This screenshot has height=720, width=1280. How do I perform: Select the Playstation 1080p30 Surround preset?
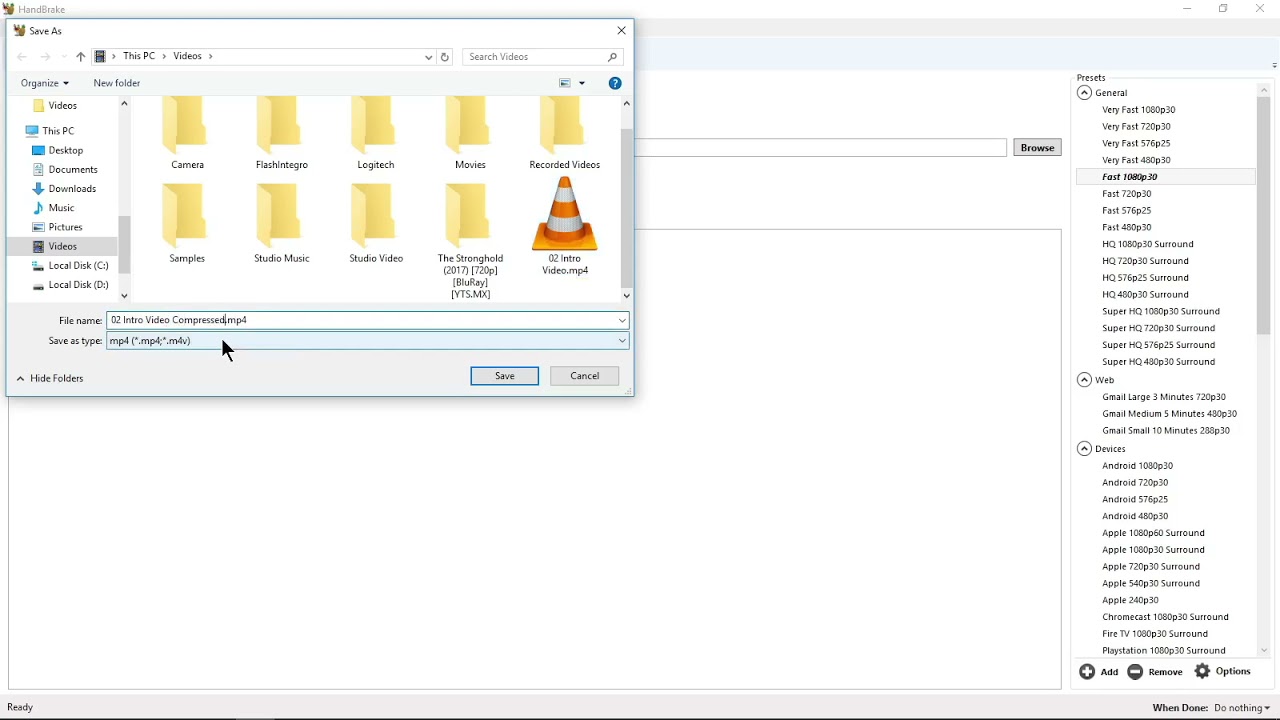(1164, 651)
